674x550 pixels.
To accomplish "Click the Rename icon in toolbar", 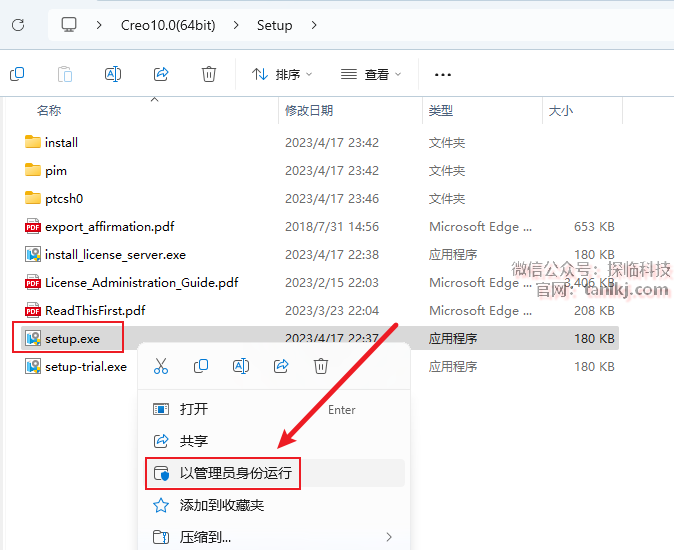I will pos(113,74).
